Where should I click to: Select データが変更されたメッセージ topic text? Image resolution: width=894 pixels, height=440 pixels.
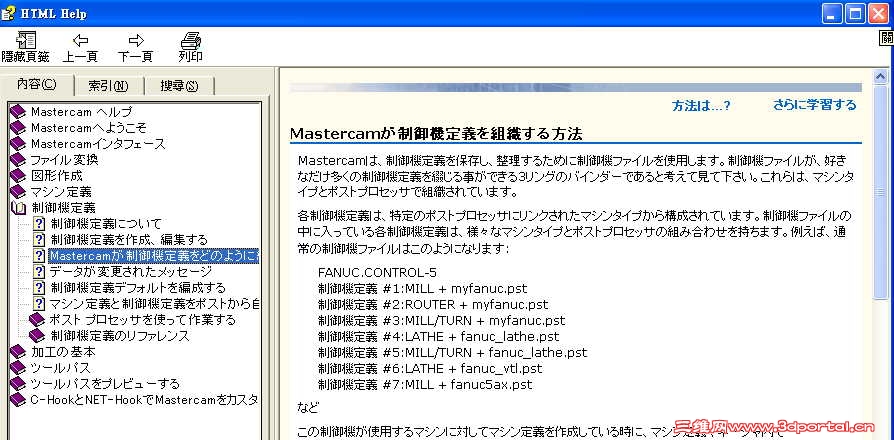(x=131, y=271)
